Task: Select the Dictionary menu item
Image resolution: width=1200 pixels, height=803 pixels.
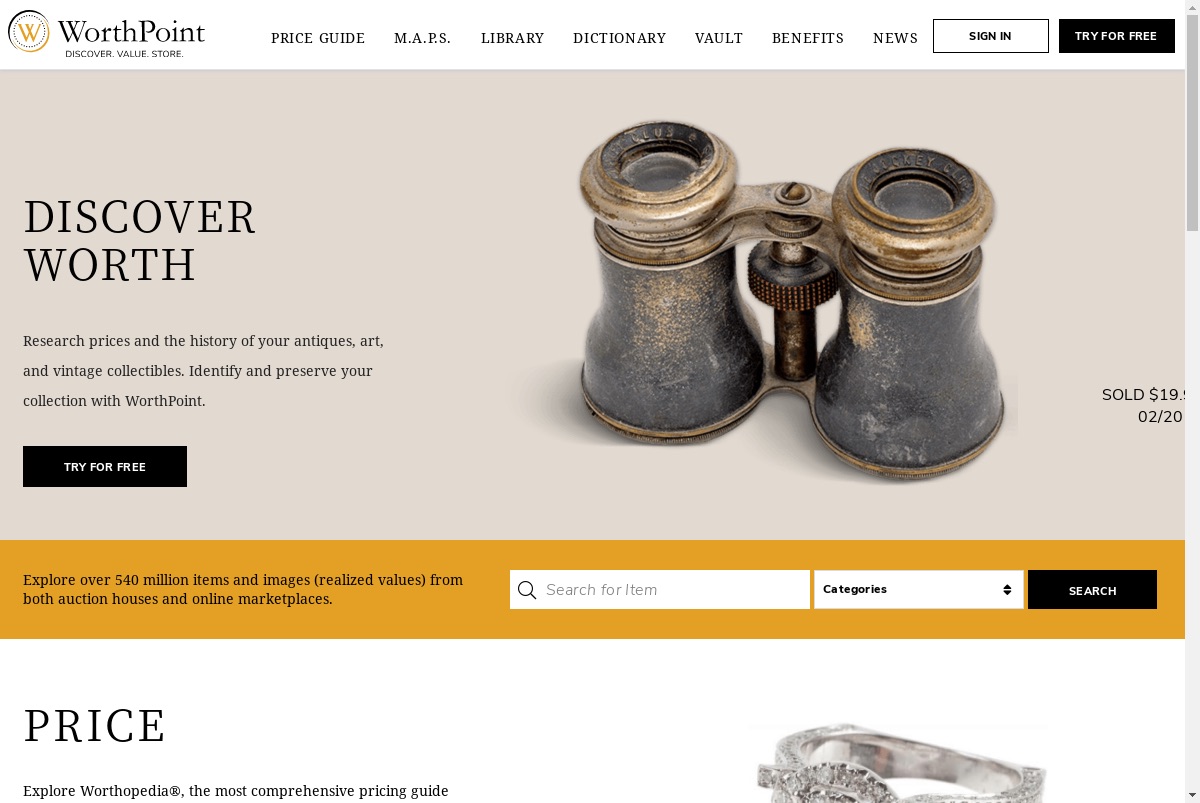Action: 619,38
